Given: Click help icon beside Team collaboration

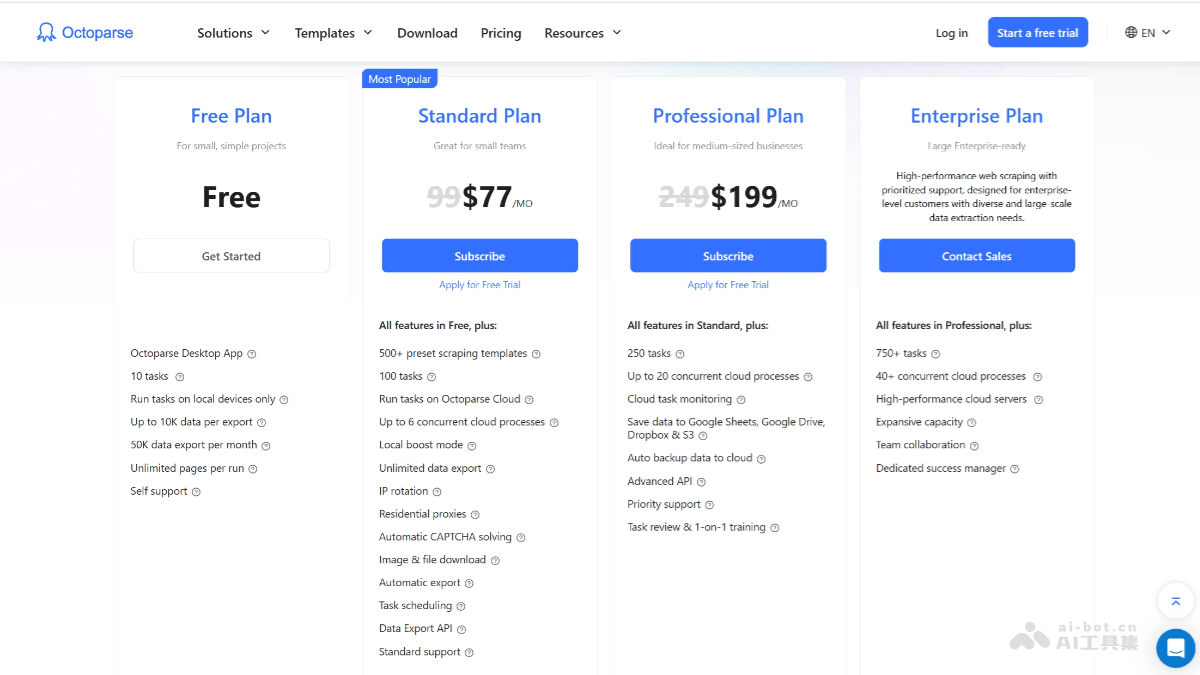Looking at the screenshot, I should pos(974,446).
